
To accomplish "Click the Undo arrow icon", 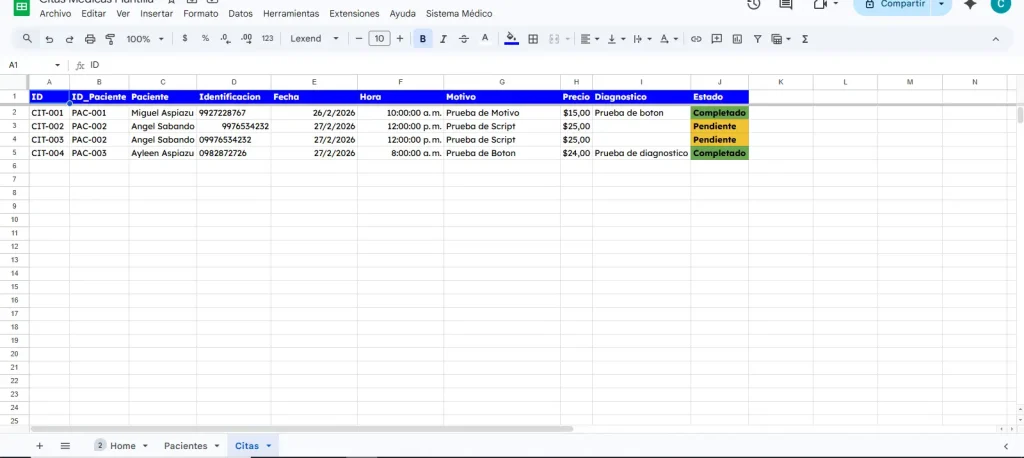I will click(49, 39).
